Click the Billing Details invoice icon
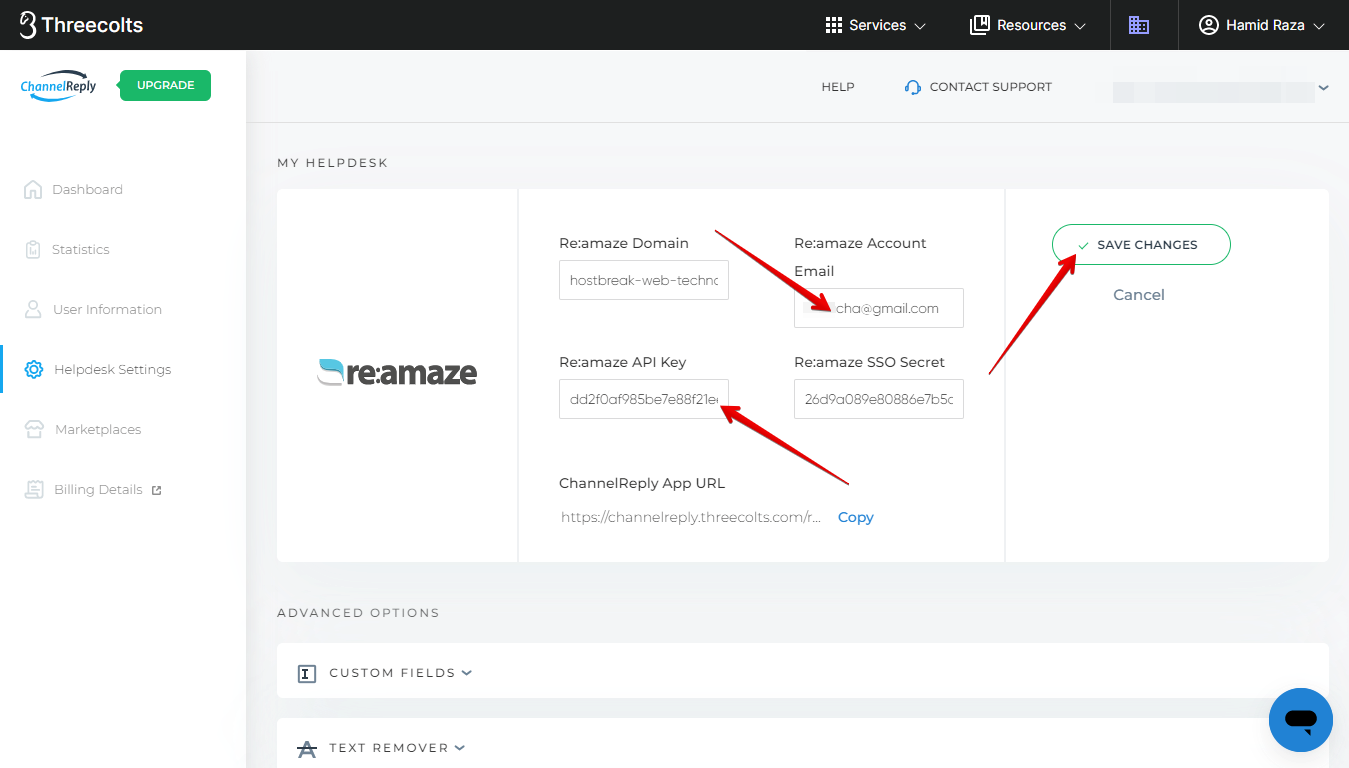This screenshot has width=1349, height=768. [35, 489]
